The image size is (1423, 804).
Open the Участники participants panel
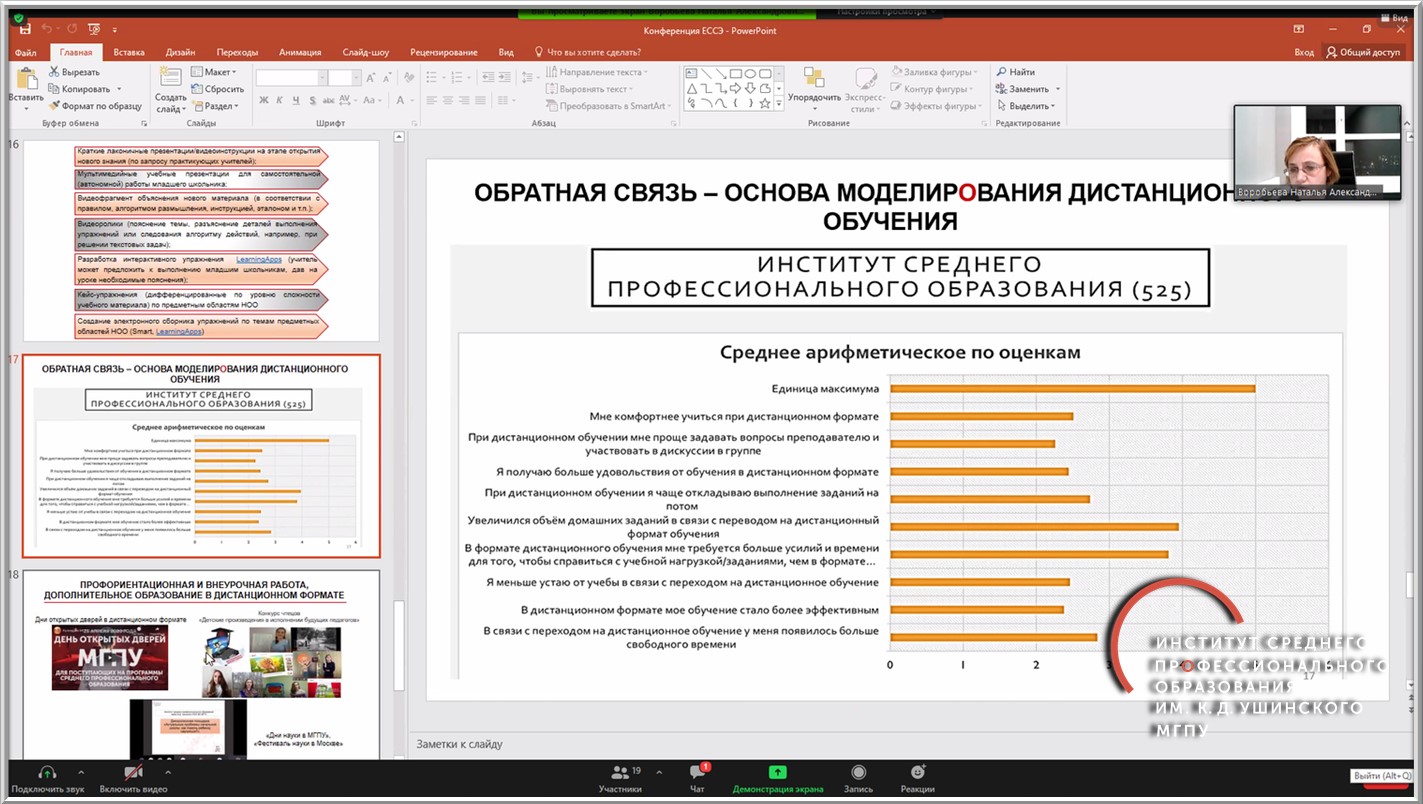[620, 773]
